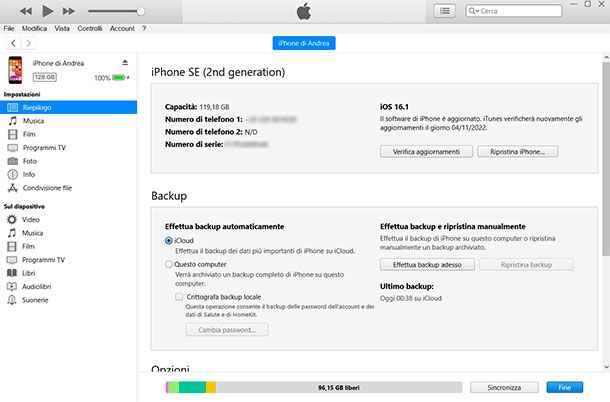This screenshot has height=402, width=610.
Task: Select the iCloud backup radio button
Action: 169,240
